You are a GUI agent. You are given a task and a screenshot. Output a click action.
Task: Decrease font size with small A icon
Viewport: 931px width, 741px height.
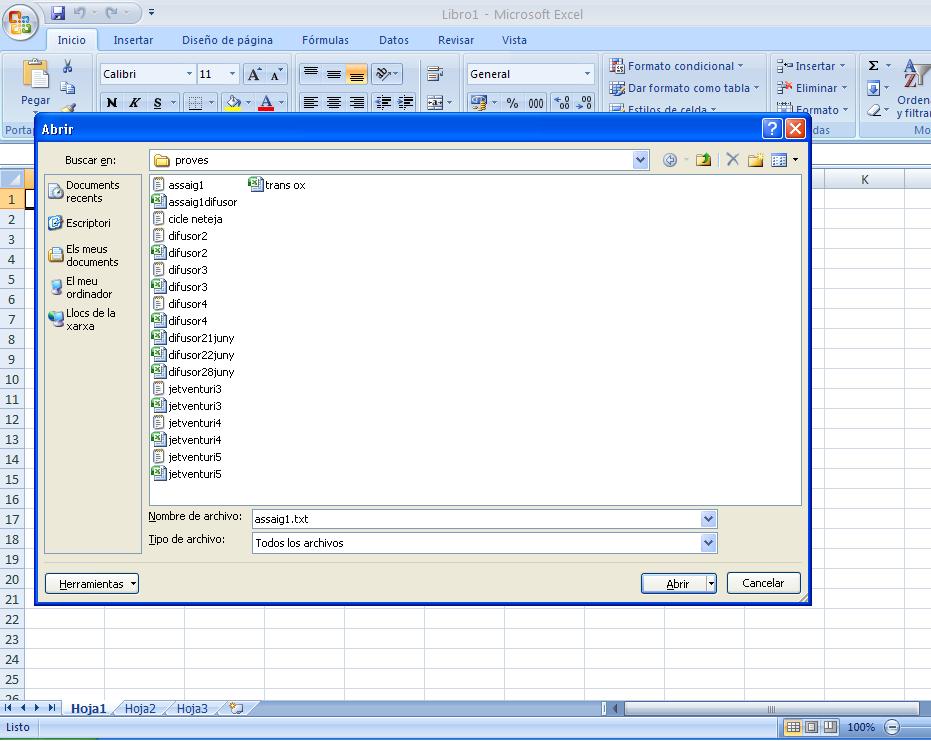(276, 75)
